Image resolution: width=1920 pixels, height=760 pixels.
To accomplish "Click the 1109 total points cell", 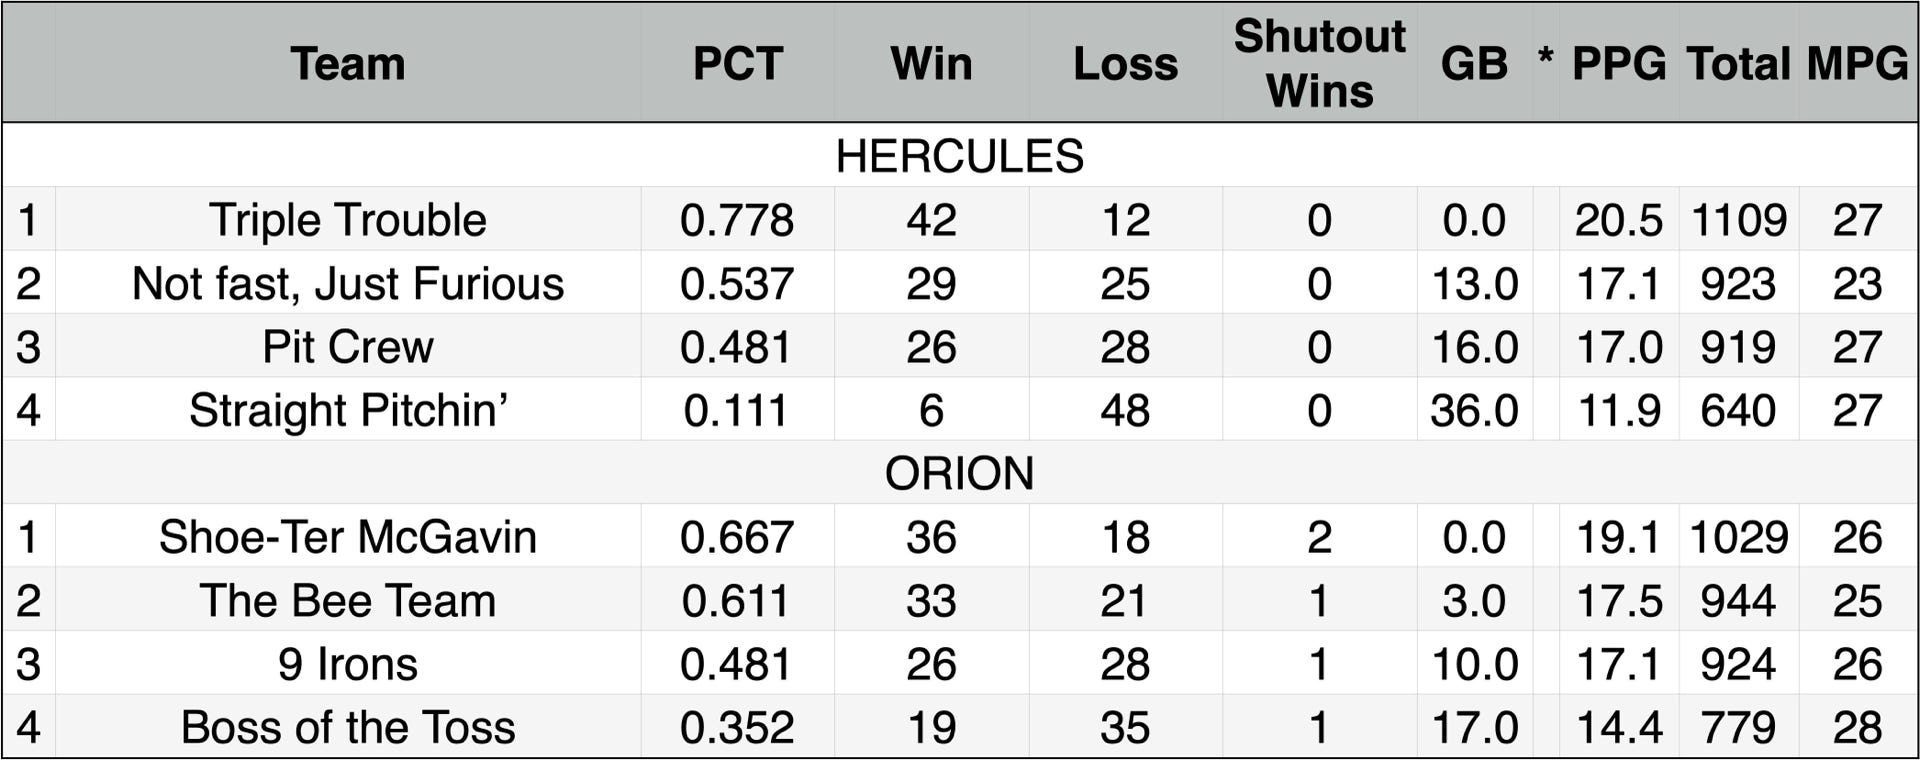I will point(1738,220).
